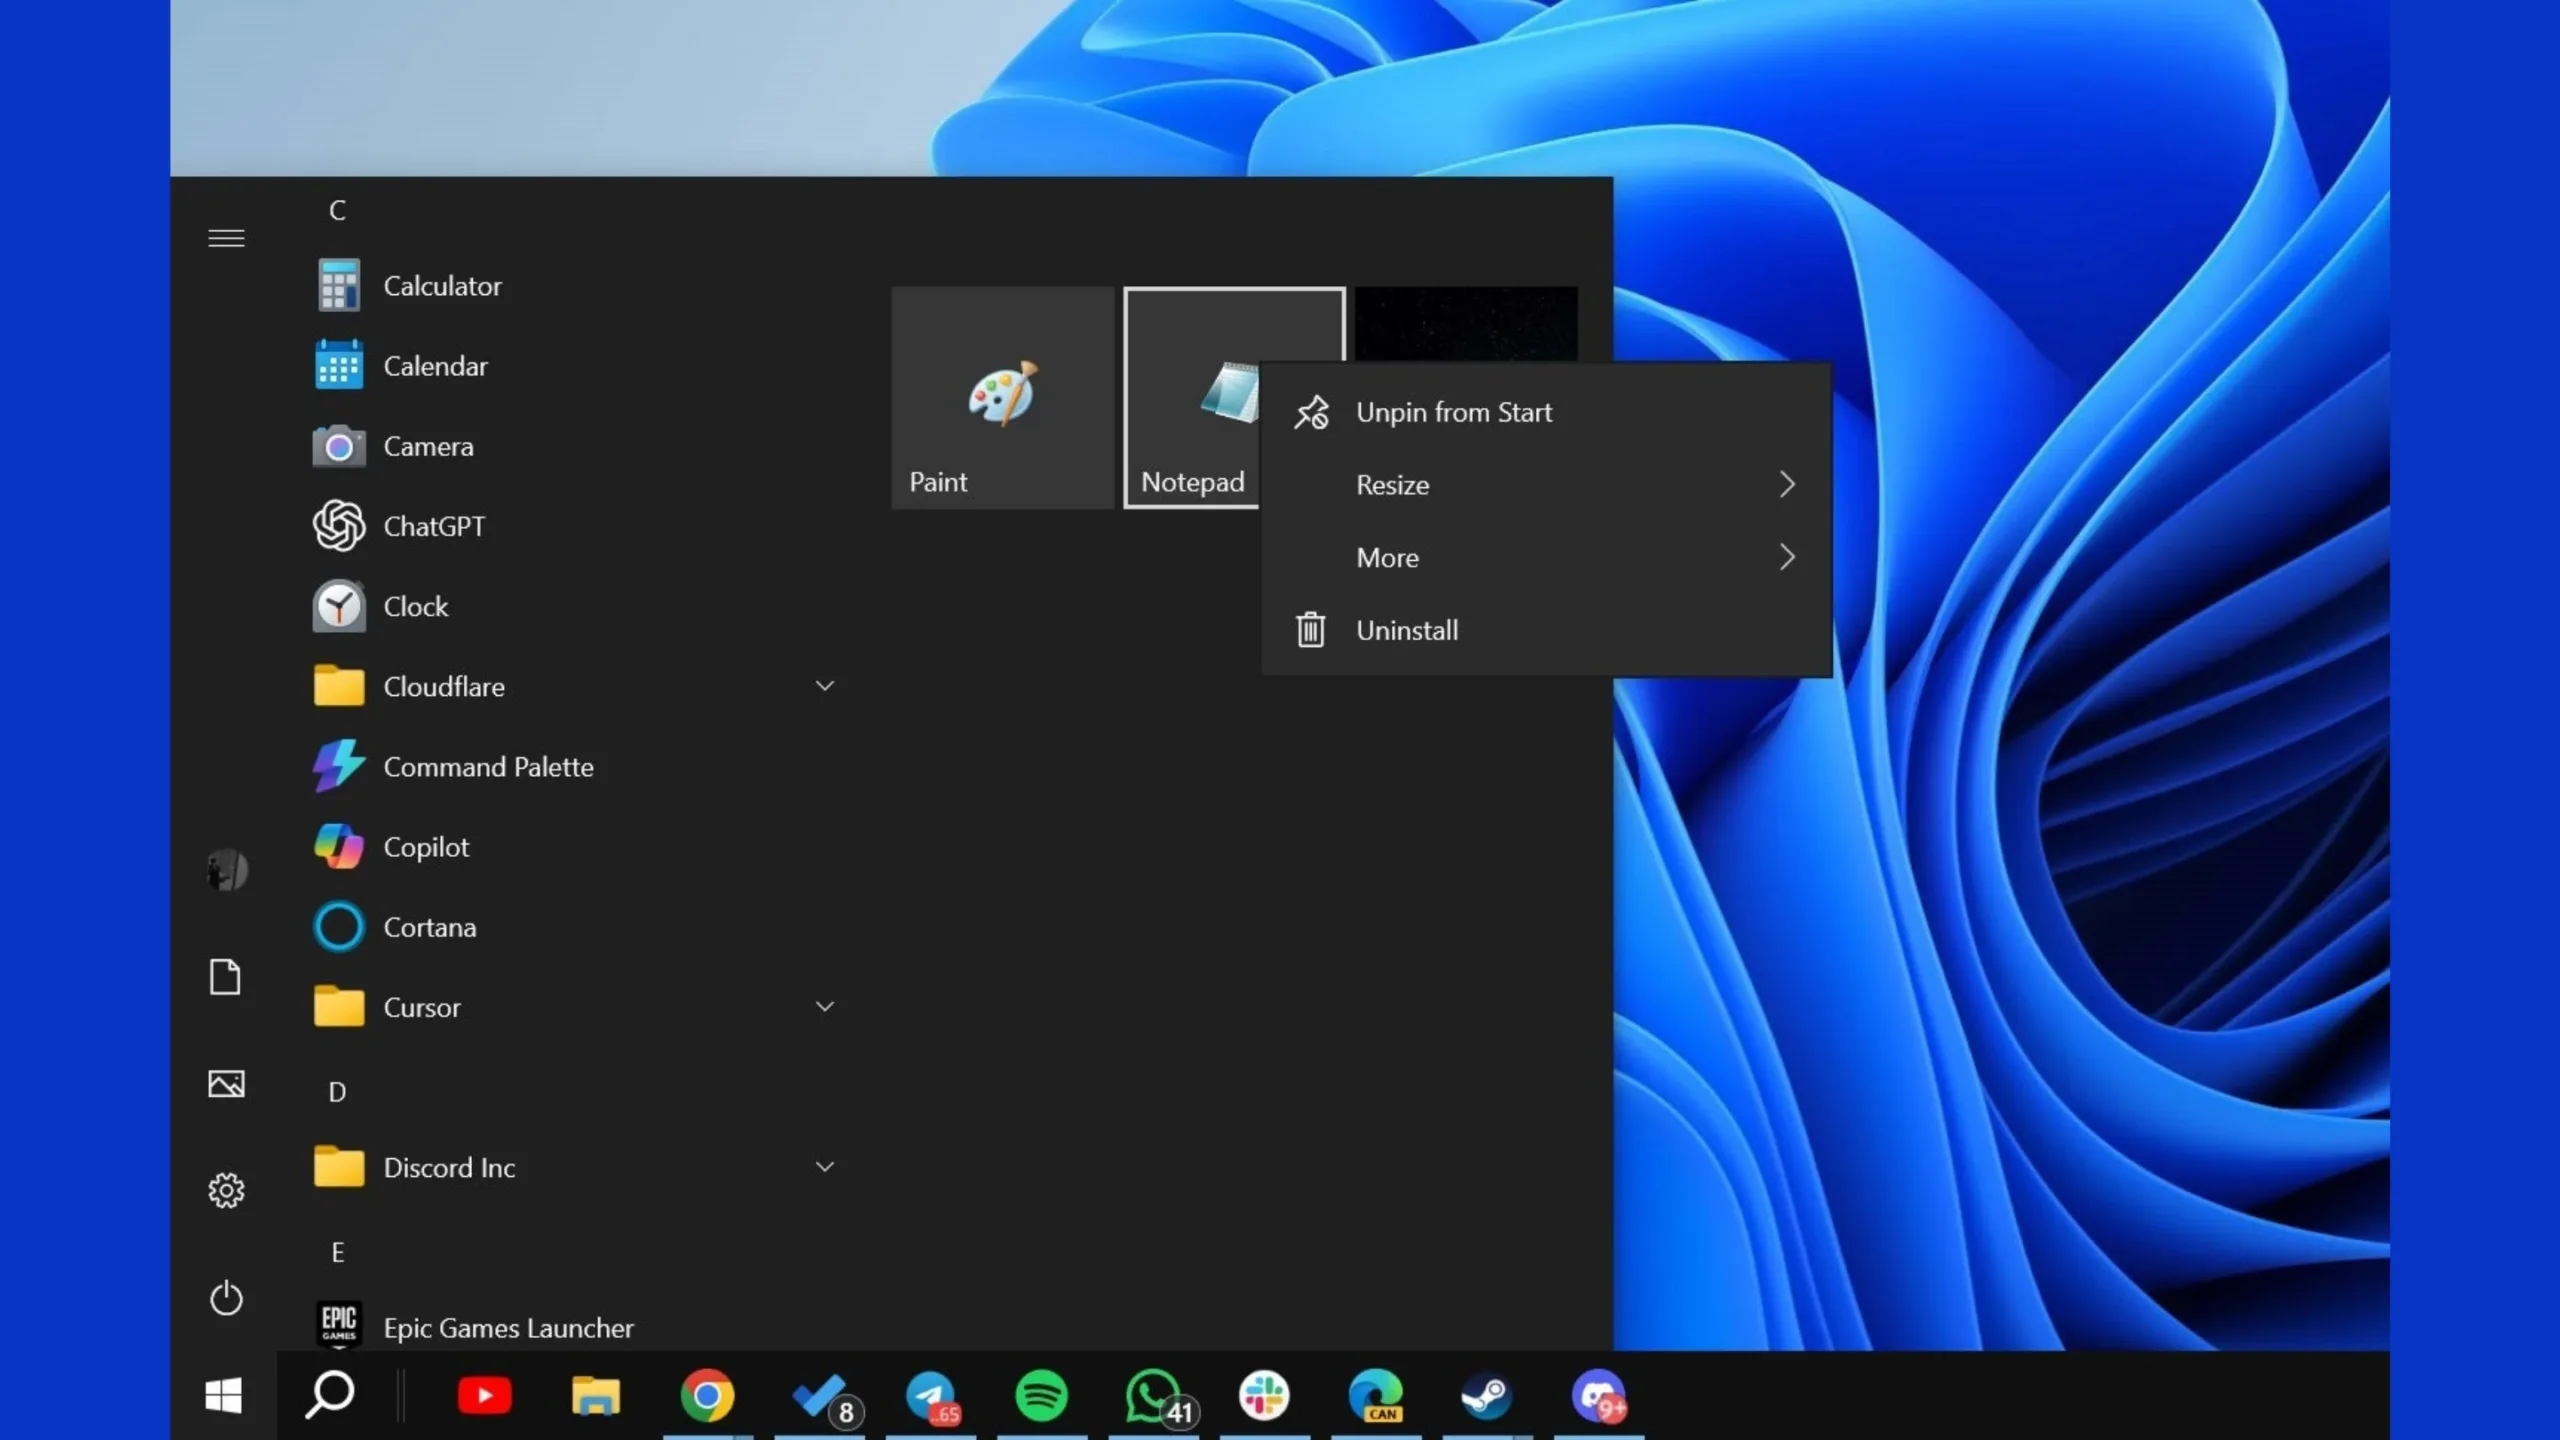Expand the Discord Inc folder chevron
This screenshot has height=1440, width=2560.
pos(825,1166)
